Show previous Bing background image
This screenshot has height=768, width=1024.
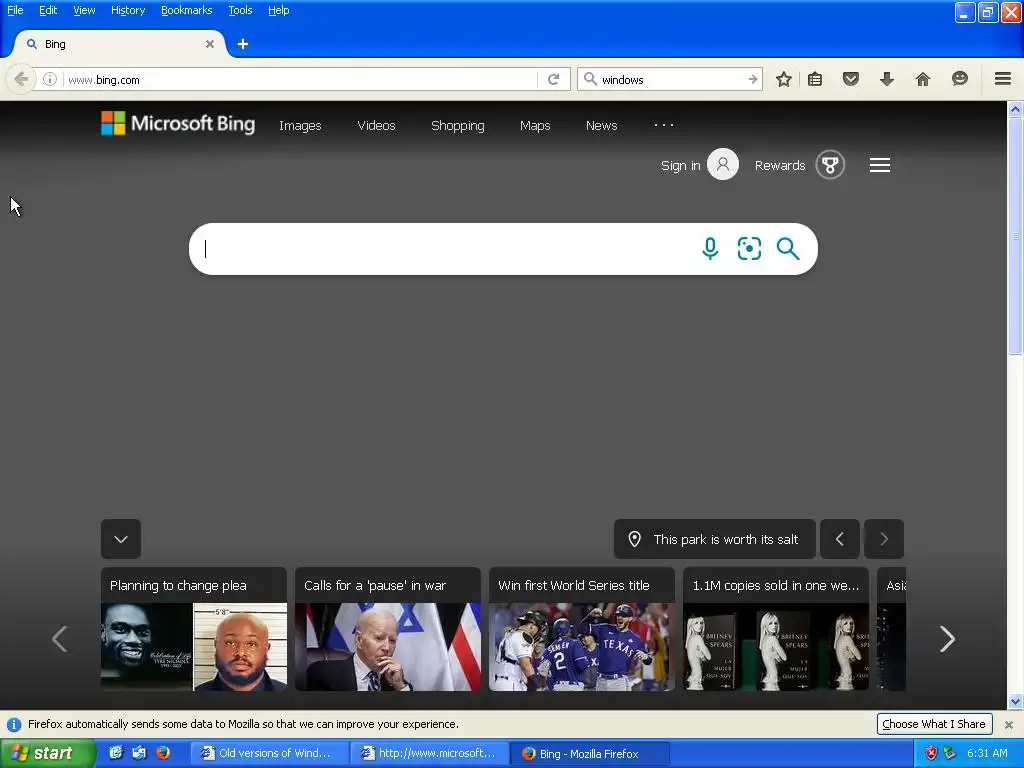click(x=839, y=539)
